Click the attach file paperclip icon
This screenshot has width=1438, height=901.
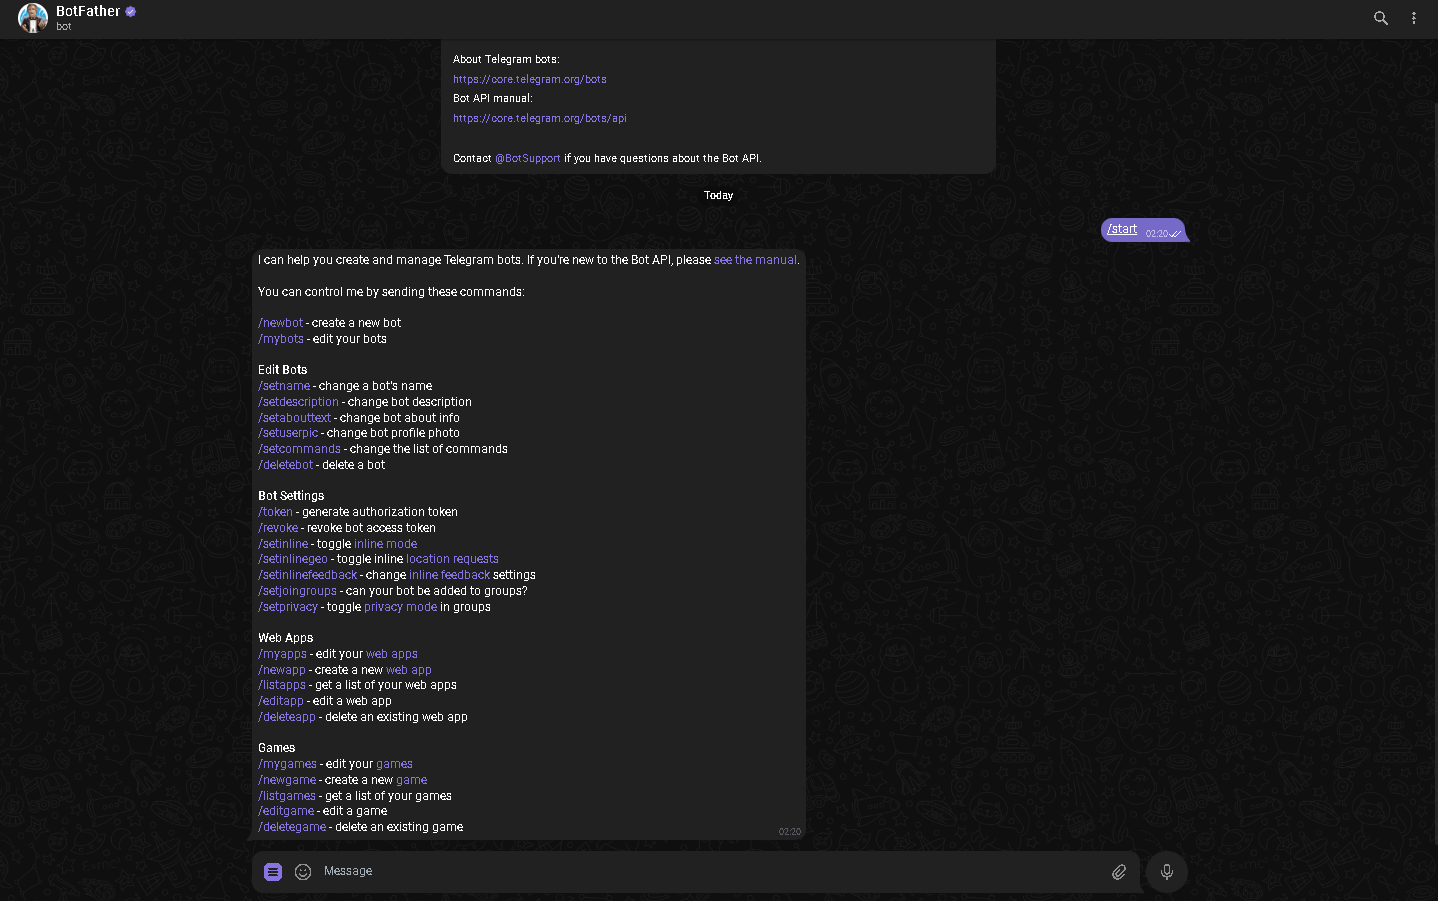click(x=1119, y=872)
